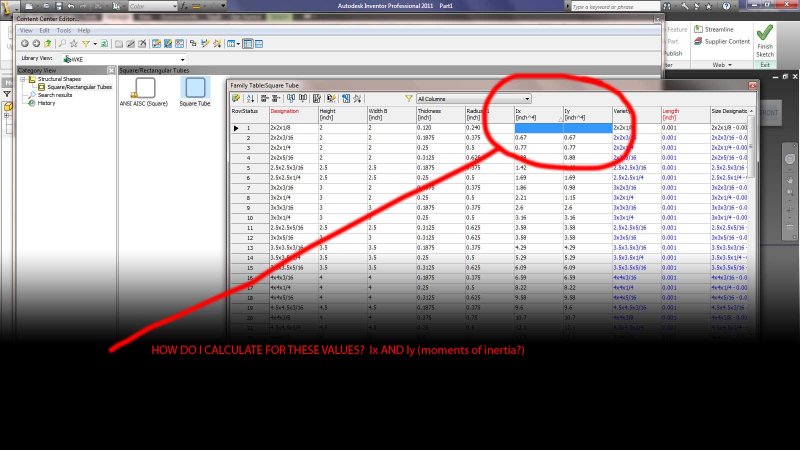Open the Help menu in Content Center Editor
Screen dimensions: 800x450
pos(84,31)
